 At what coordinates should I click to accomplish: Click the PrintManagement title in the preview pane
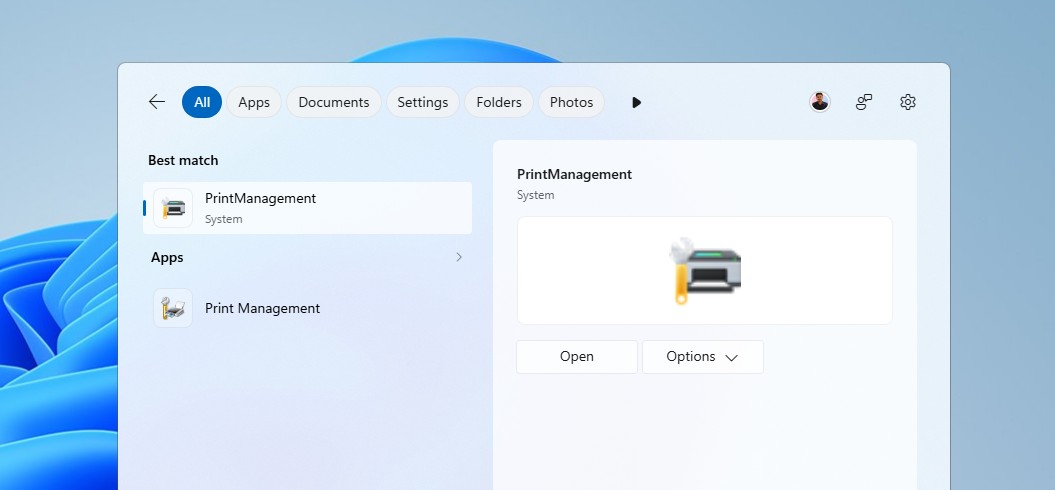(574, 174)
